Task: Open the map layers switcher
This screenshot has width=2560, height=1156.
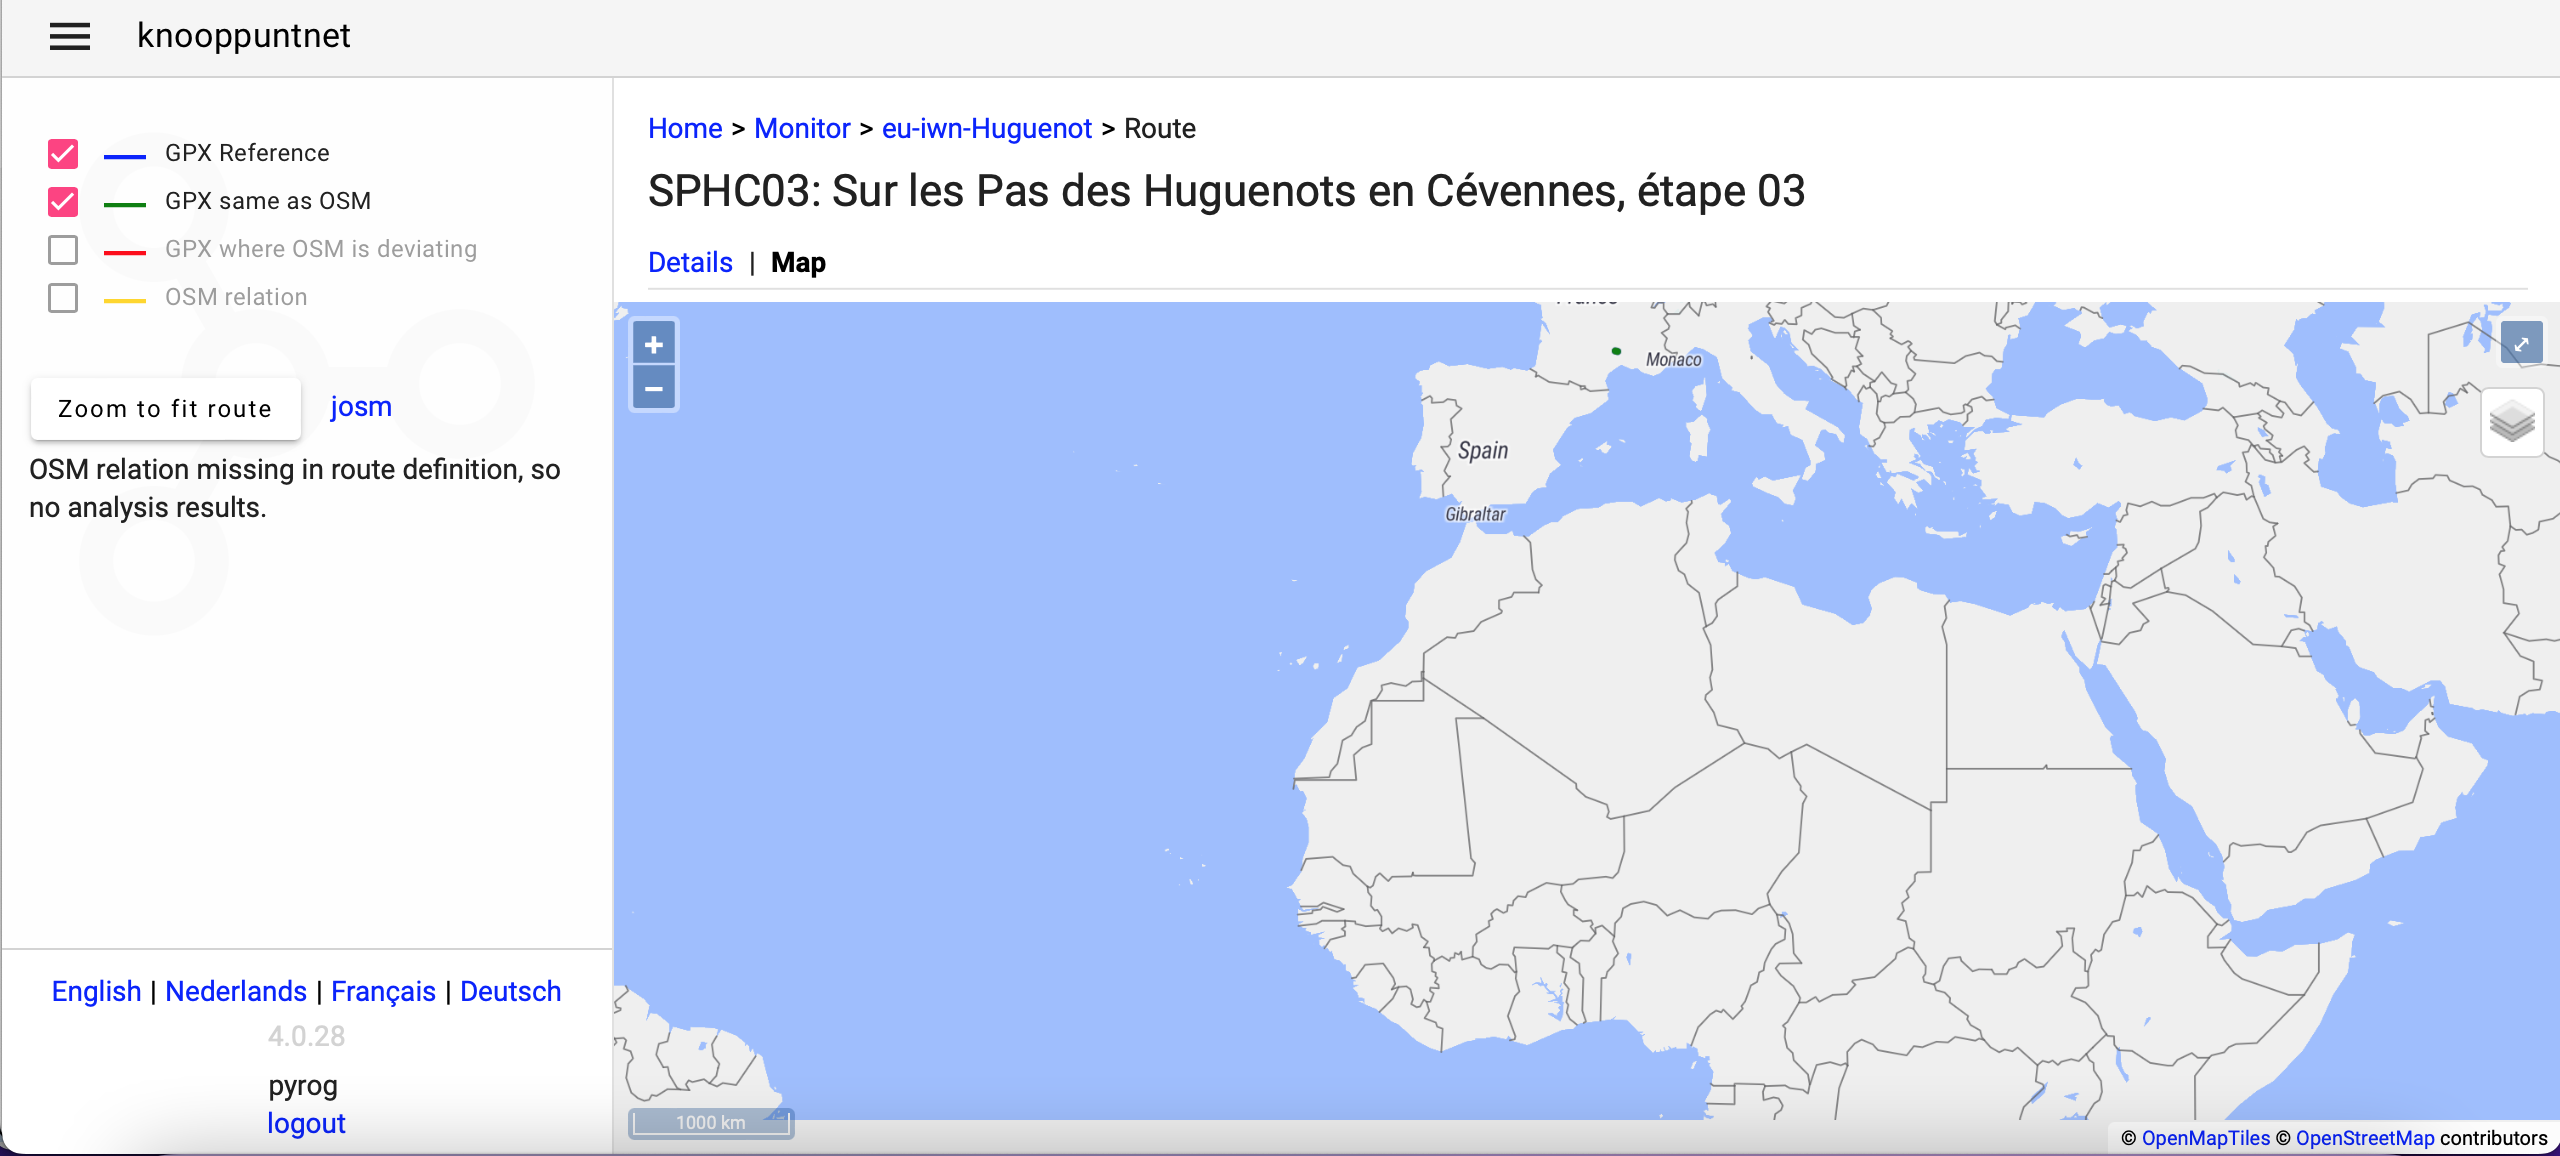Action: point(2511,422)
